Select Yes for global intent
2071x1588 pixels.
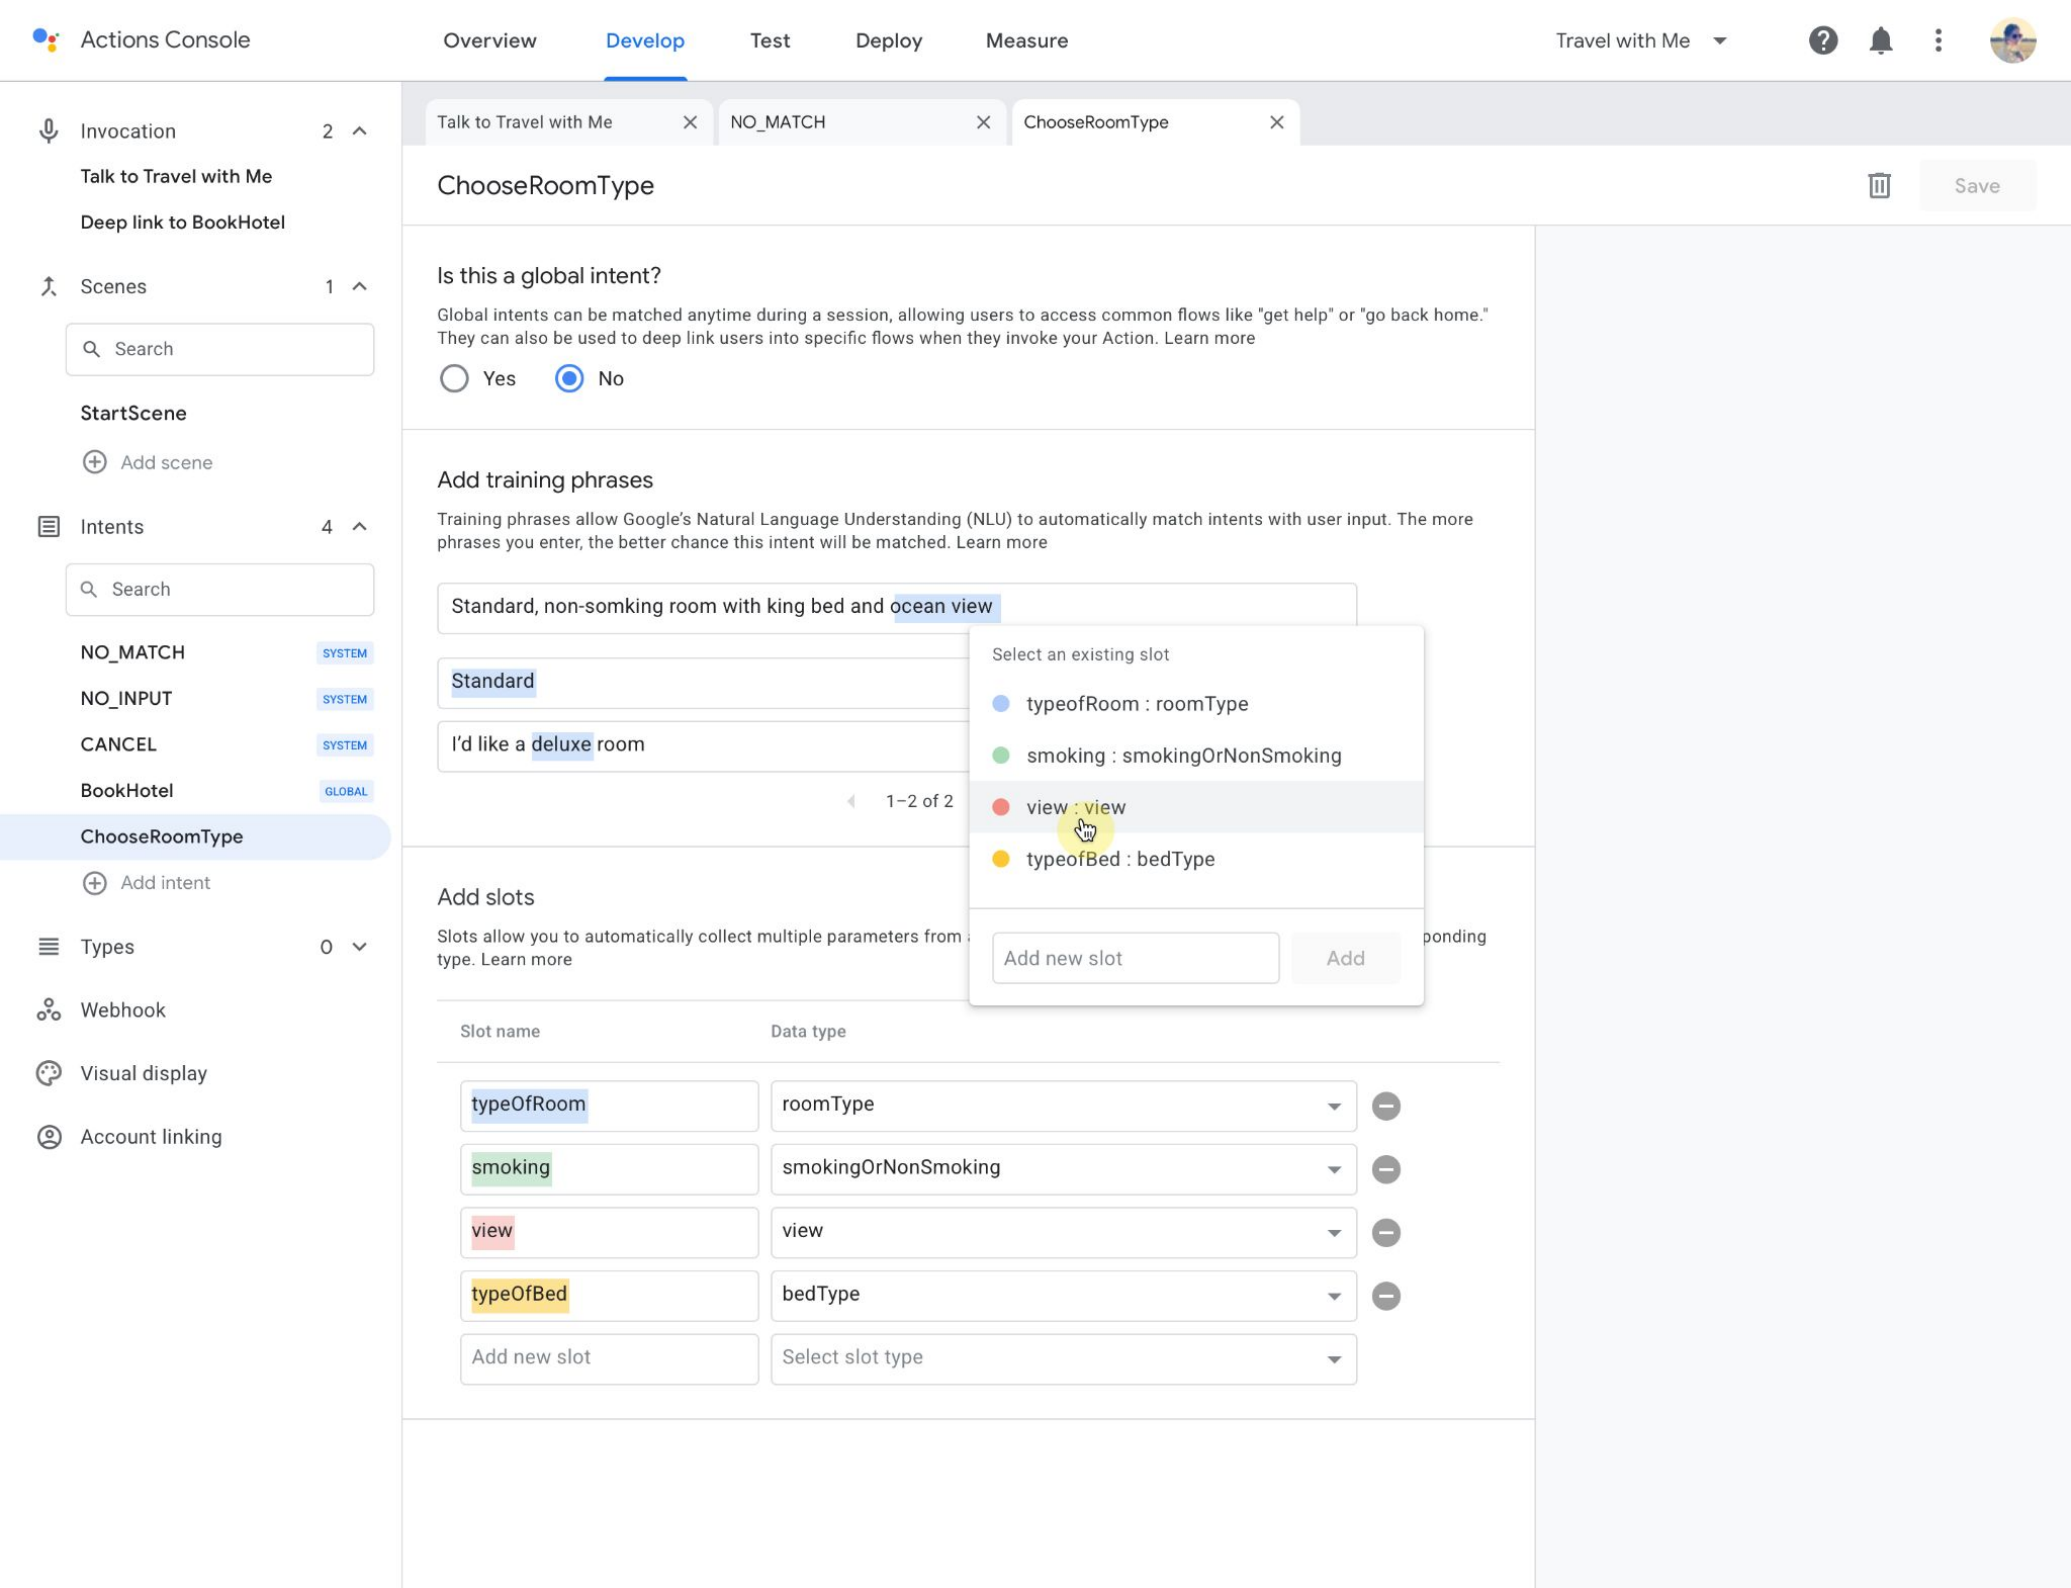click(x=454, y=378)
